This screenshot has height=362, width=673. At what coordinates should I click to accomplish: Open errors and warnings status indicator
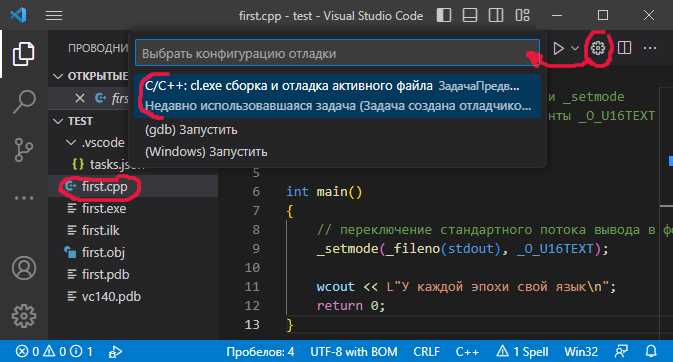coord(54,352)
